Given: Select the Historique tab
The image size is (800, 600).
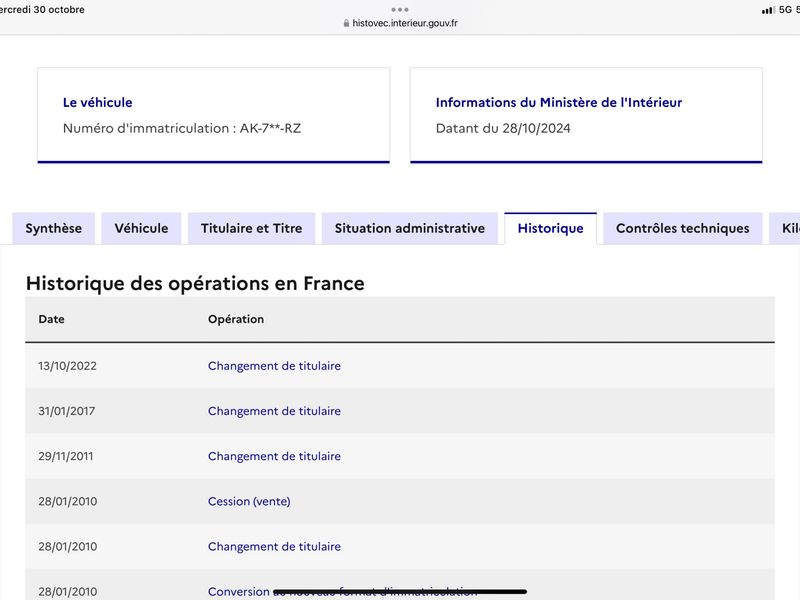Looking at the screenshot, I should [x=551, y=228].
